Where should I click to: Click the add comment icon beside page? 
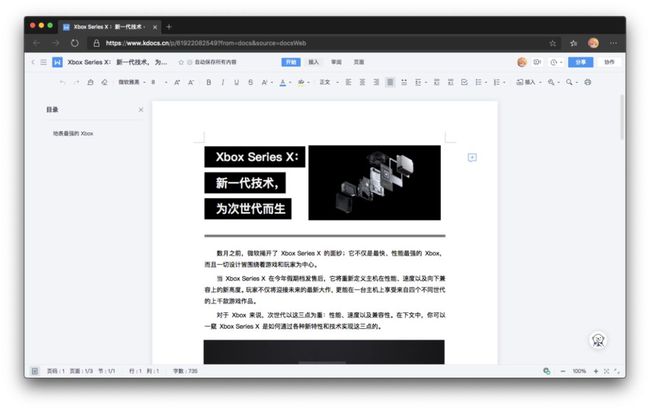pyautogui.click(x=472, y=157)
